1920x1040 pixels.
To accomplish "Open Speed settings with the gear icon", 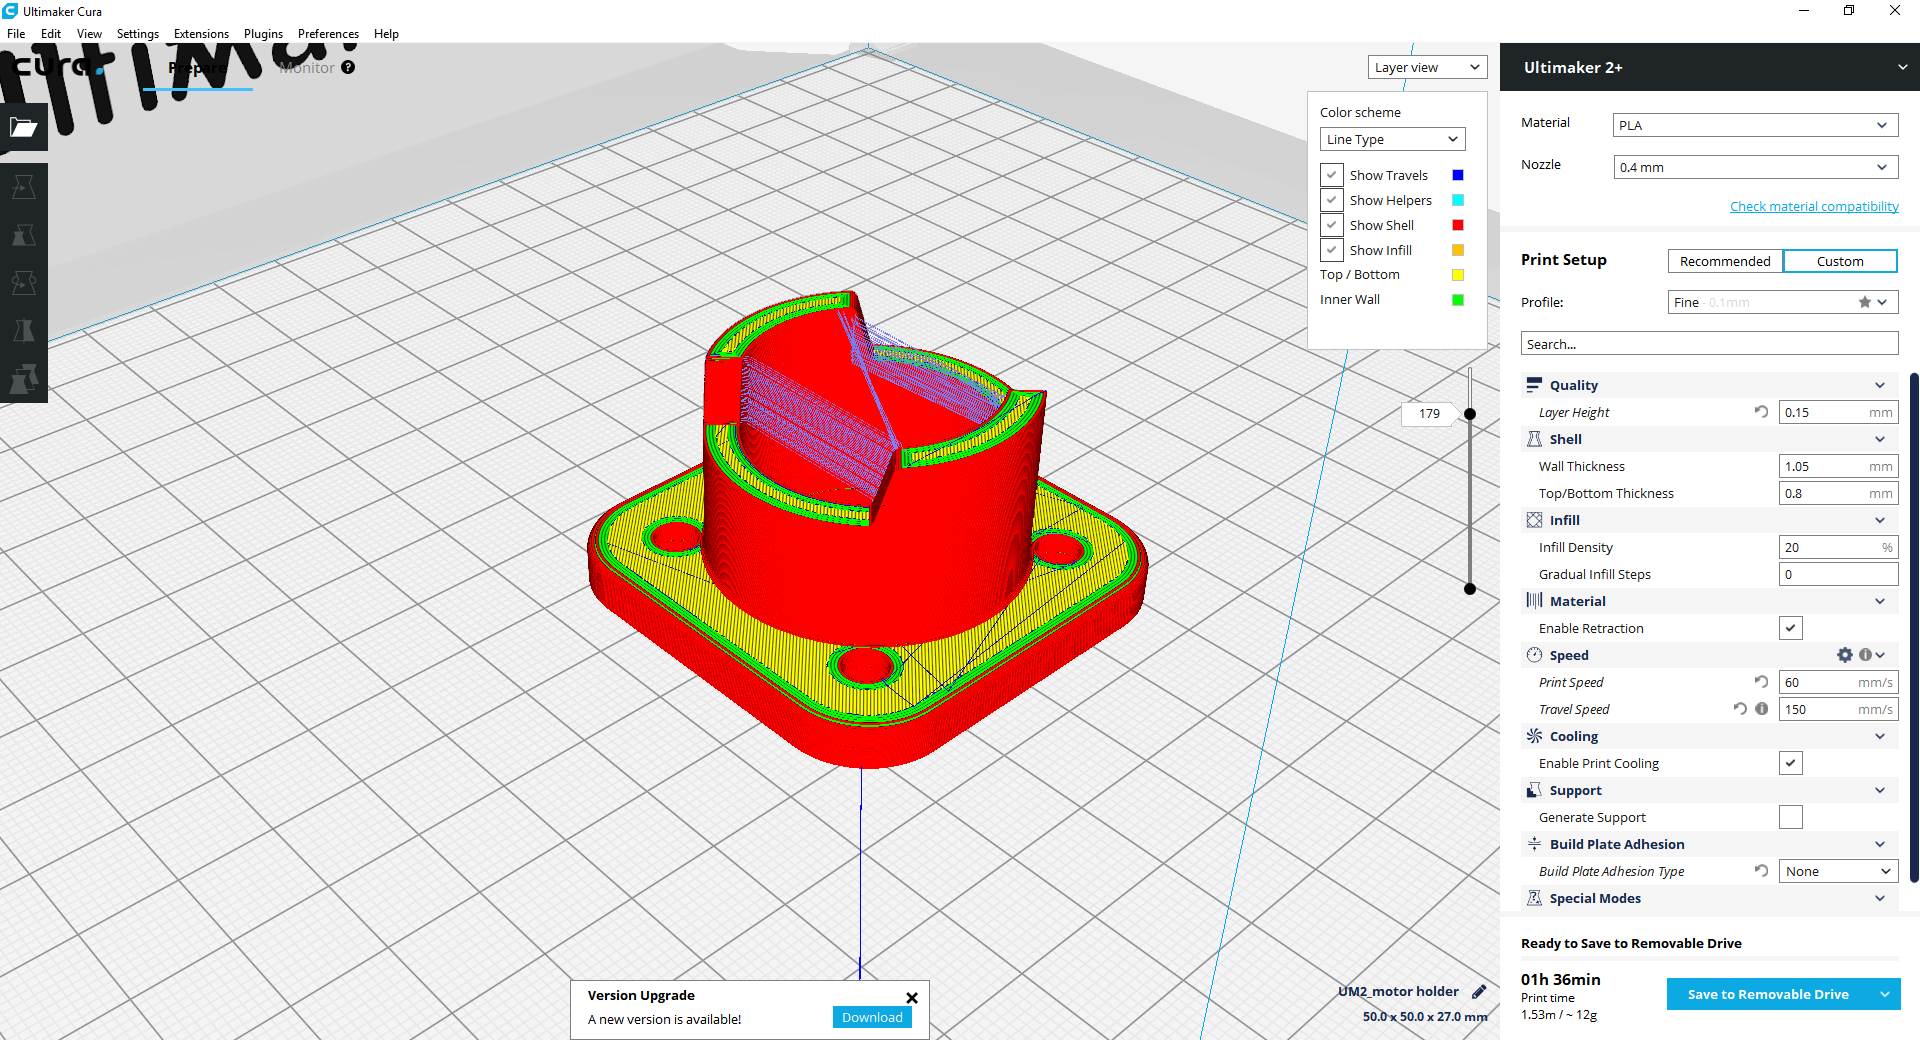I will [x=1845, y=655].
